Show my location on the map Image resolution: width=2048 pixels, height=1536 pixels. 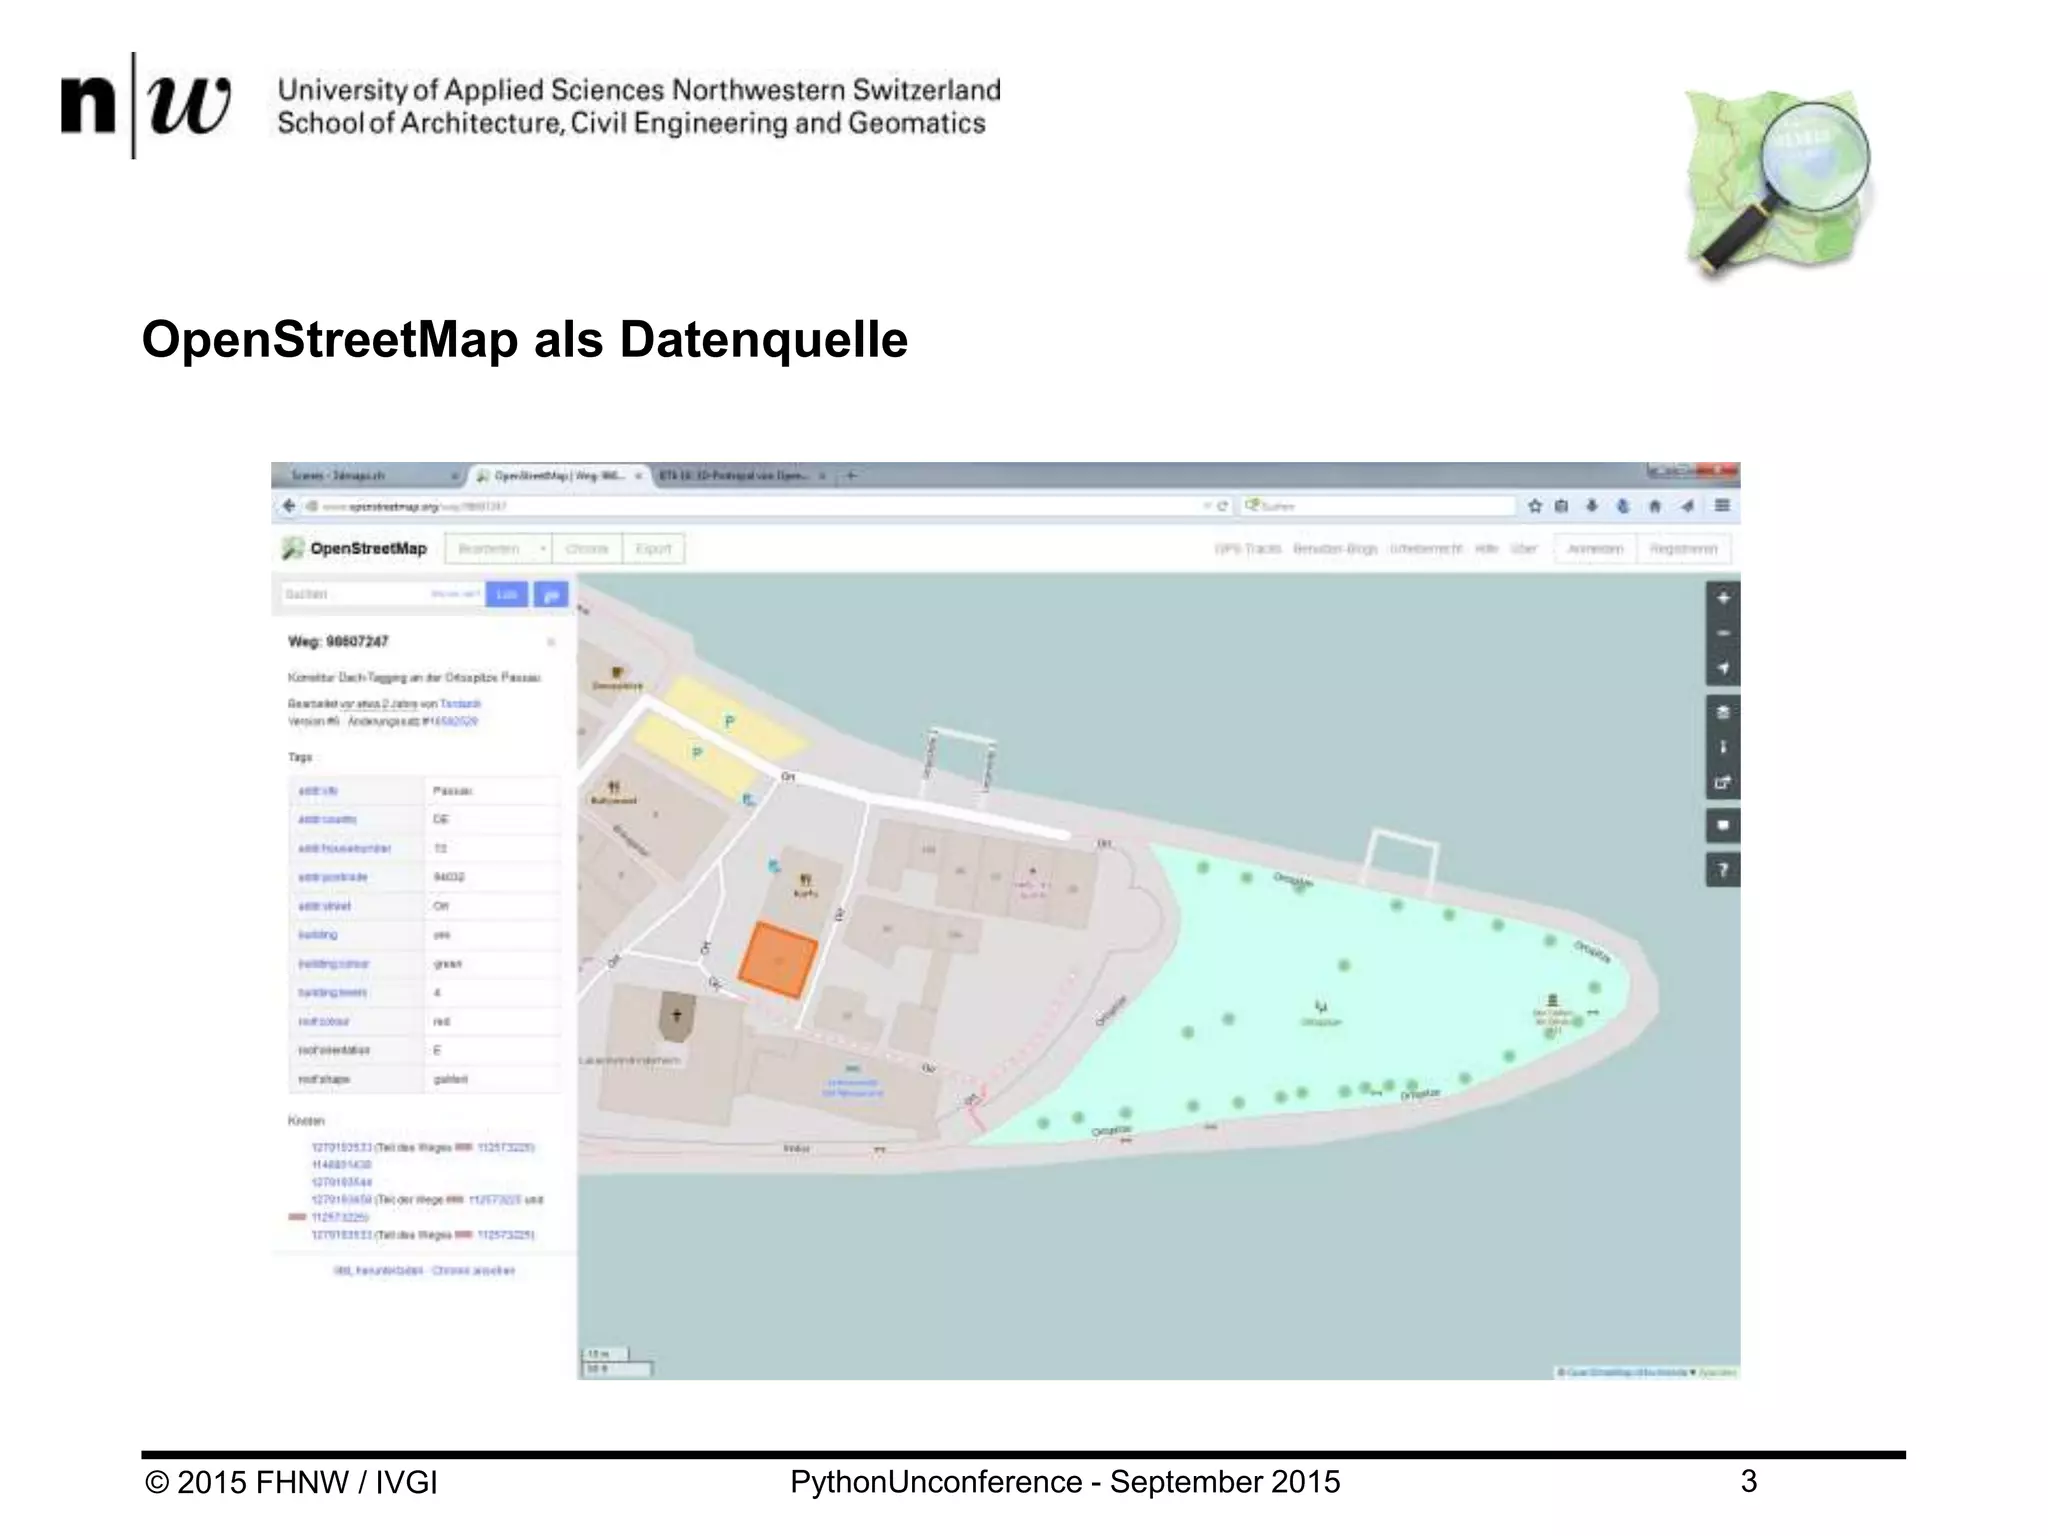[1722, 668]
